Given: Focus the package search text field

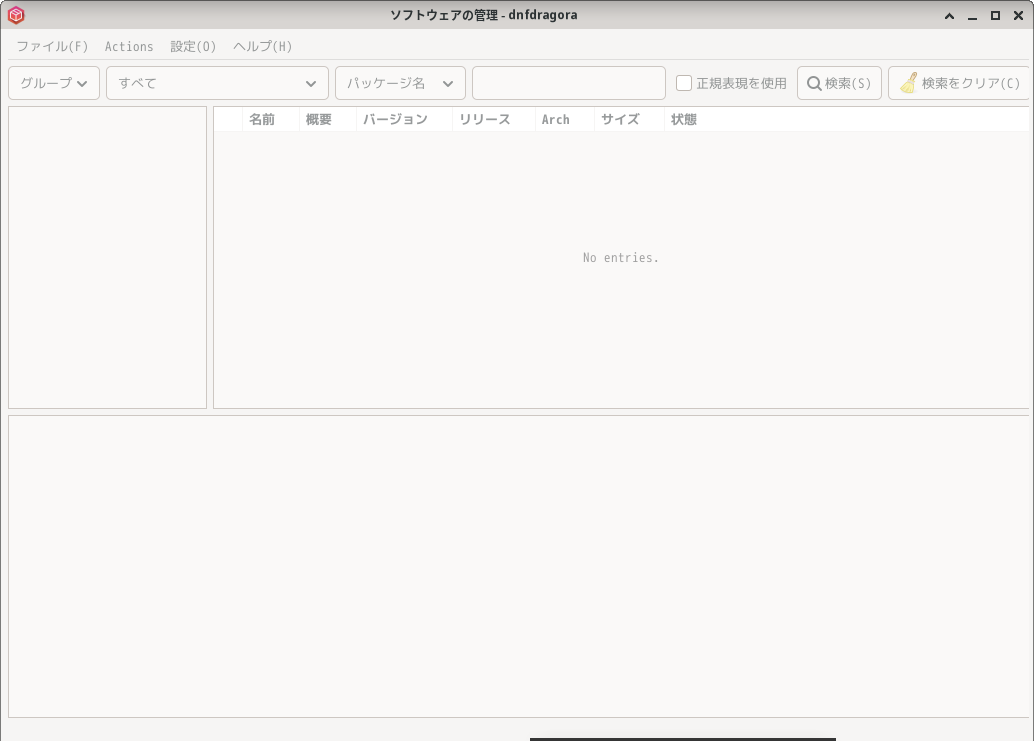Looking at the screenshot, I should [x=568, y=83].
